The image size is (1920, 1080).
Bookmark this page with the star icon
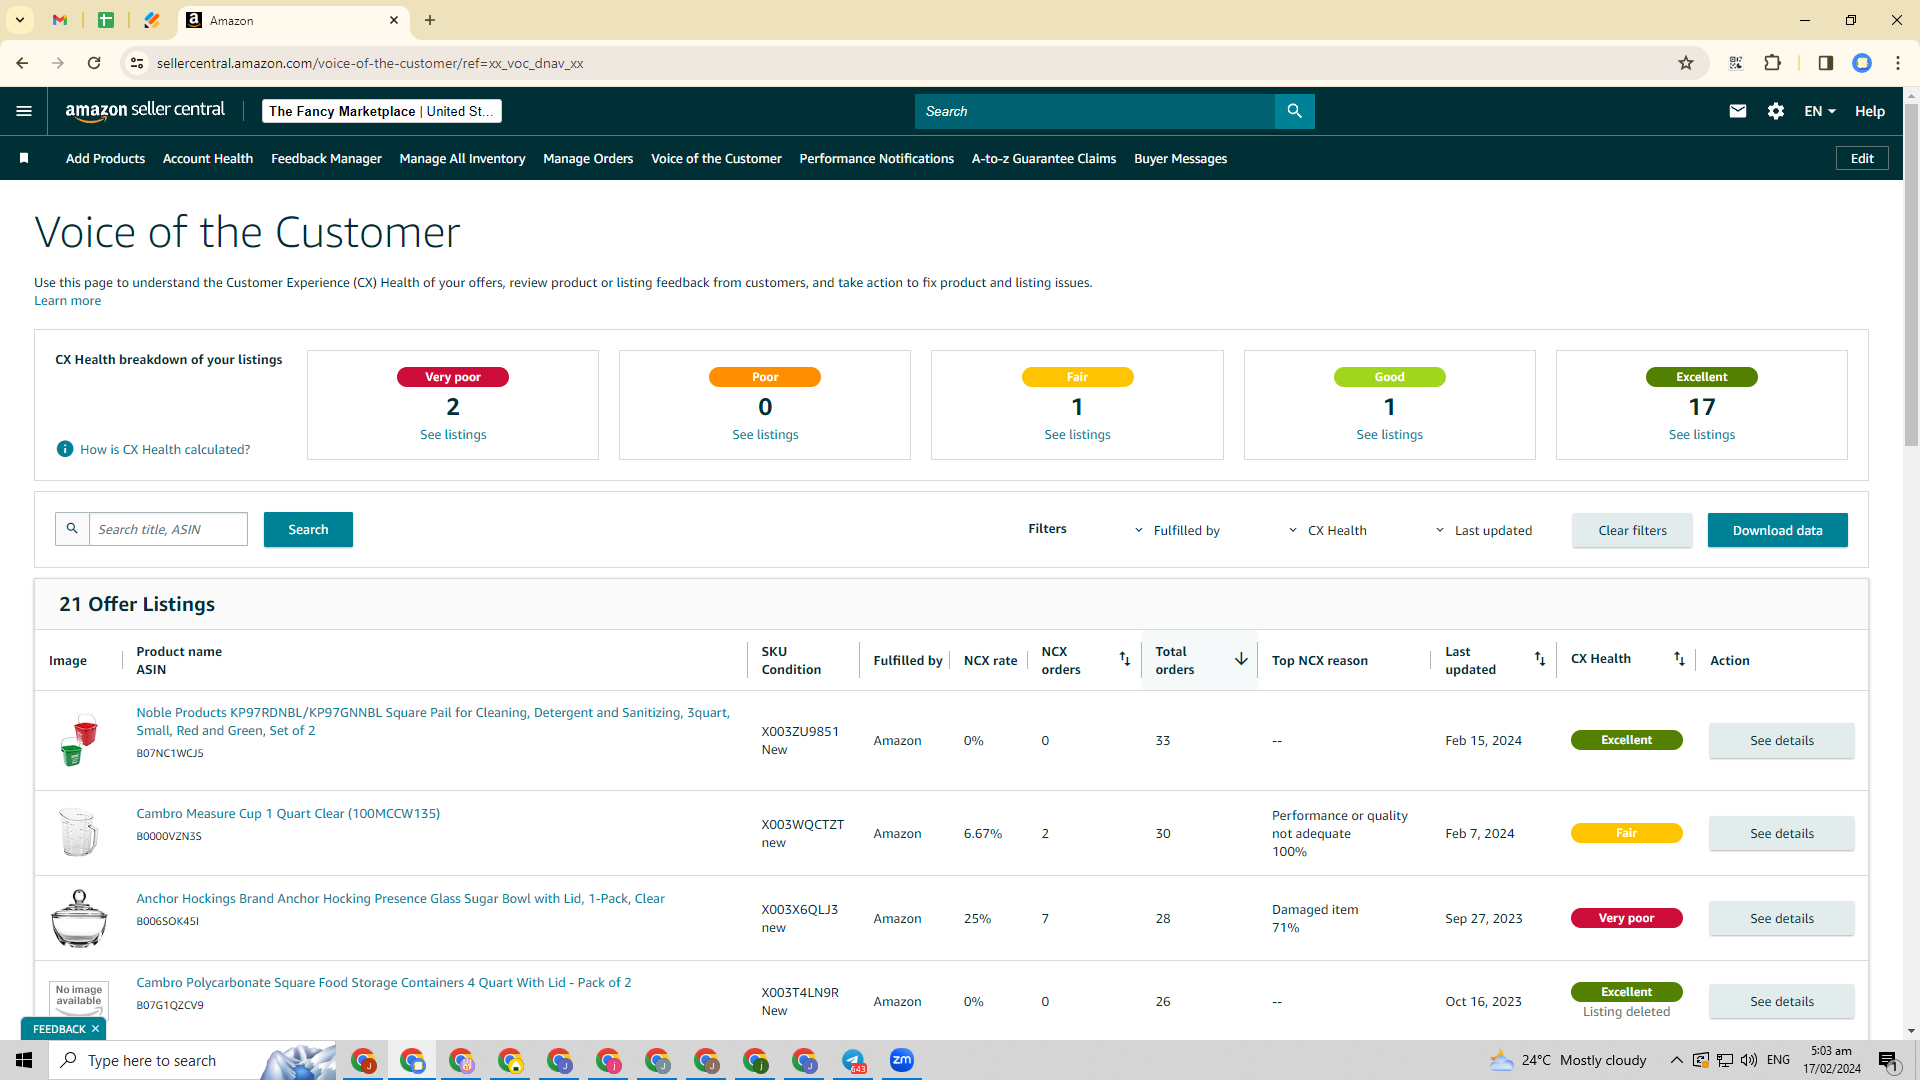[1686, 63]
